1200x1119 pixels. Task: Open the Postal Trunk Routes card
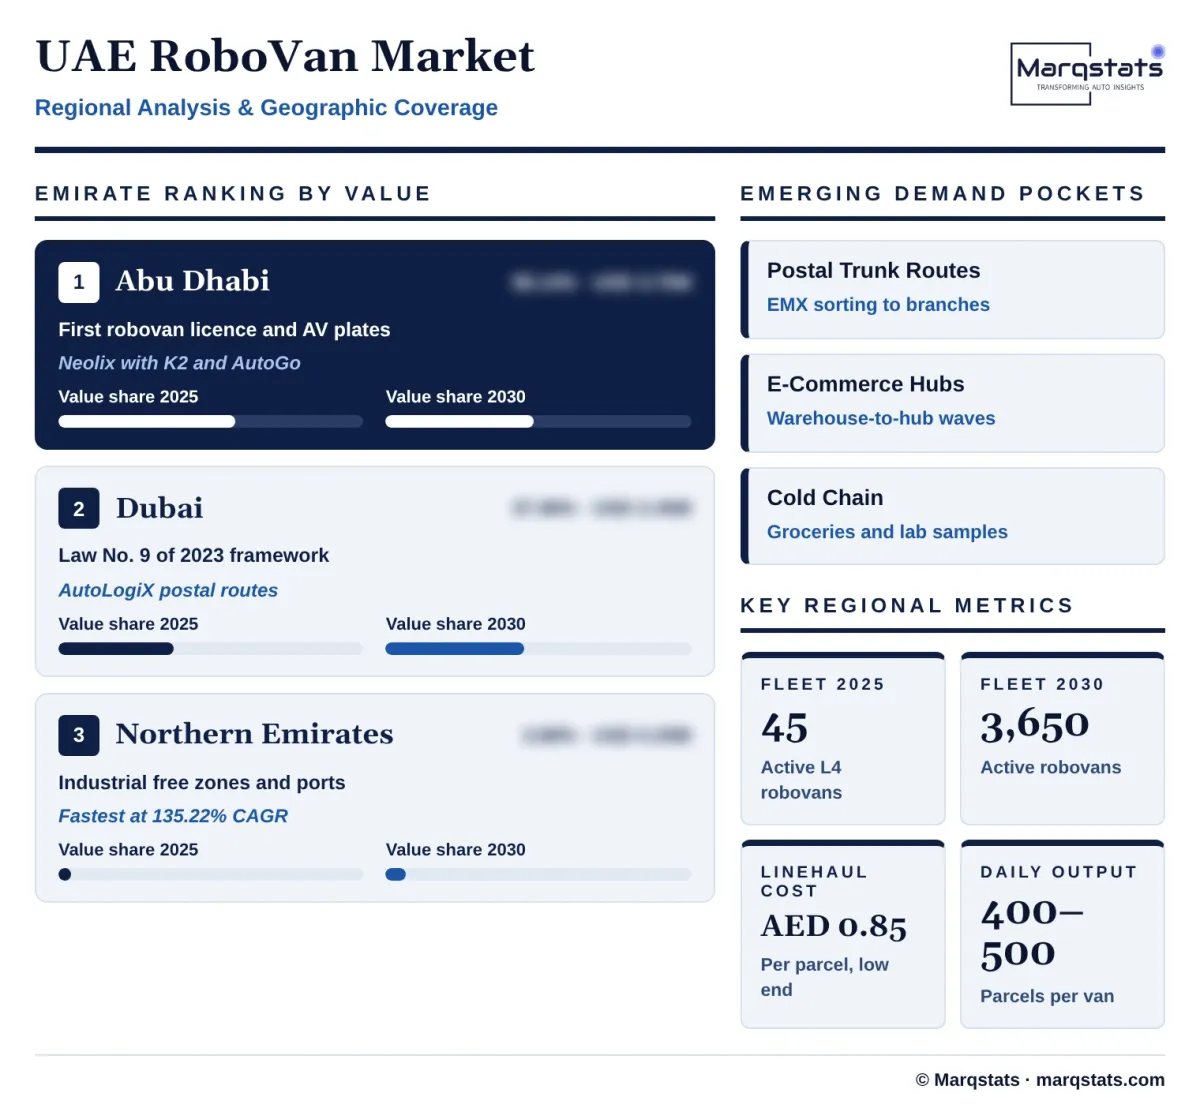953,290
